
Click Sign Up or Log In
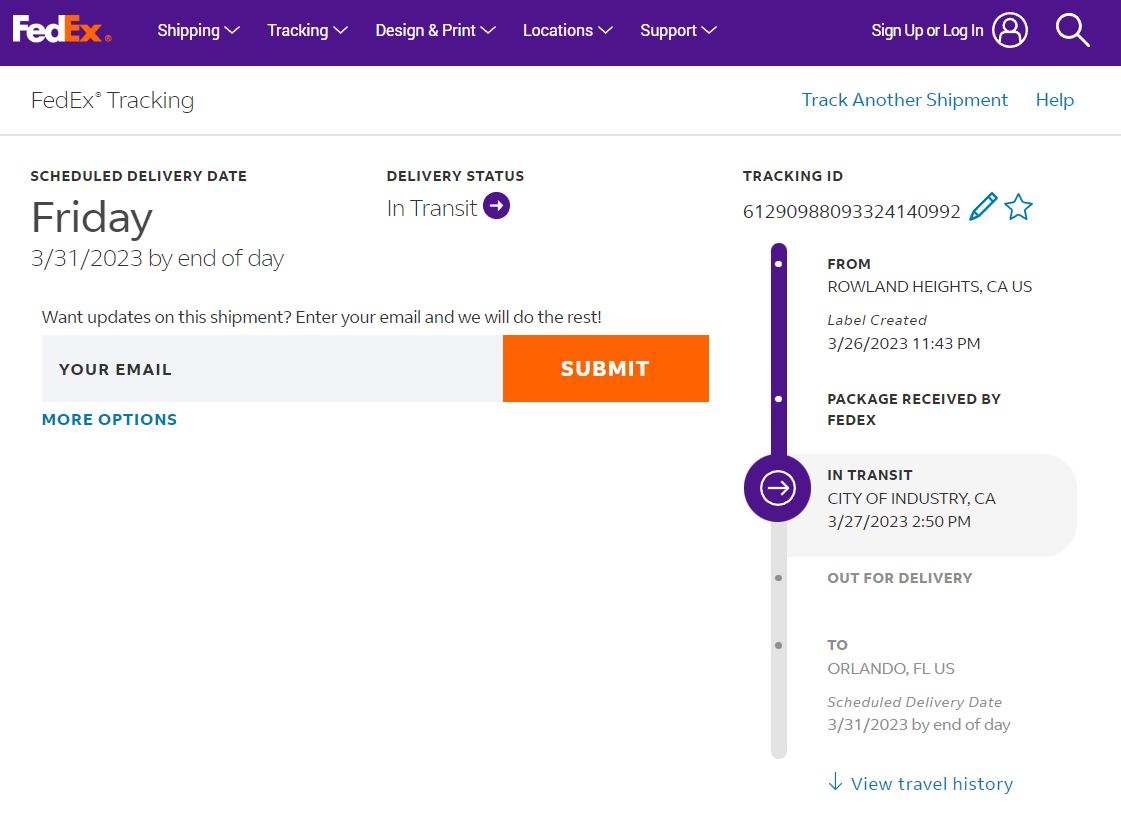(927, 31)
